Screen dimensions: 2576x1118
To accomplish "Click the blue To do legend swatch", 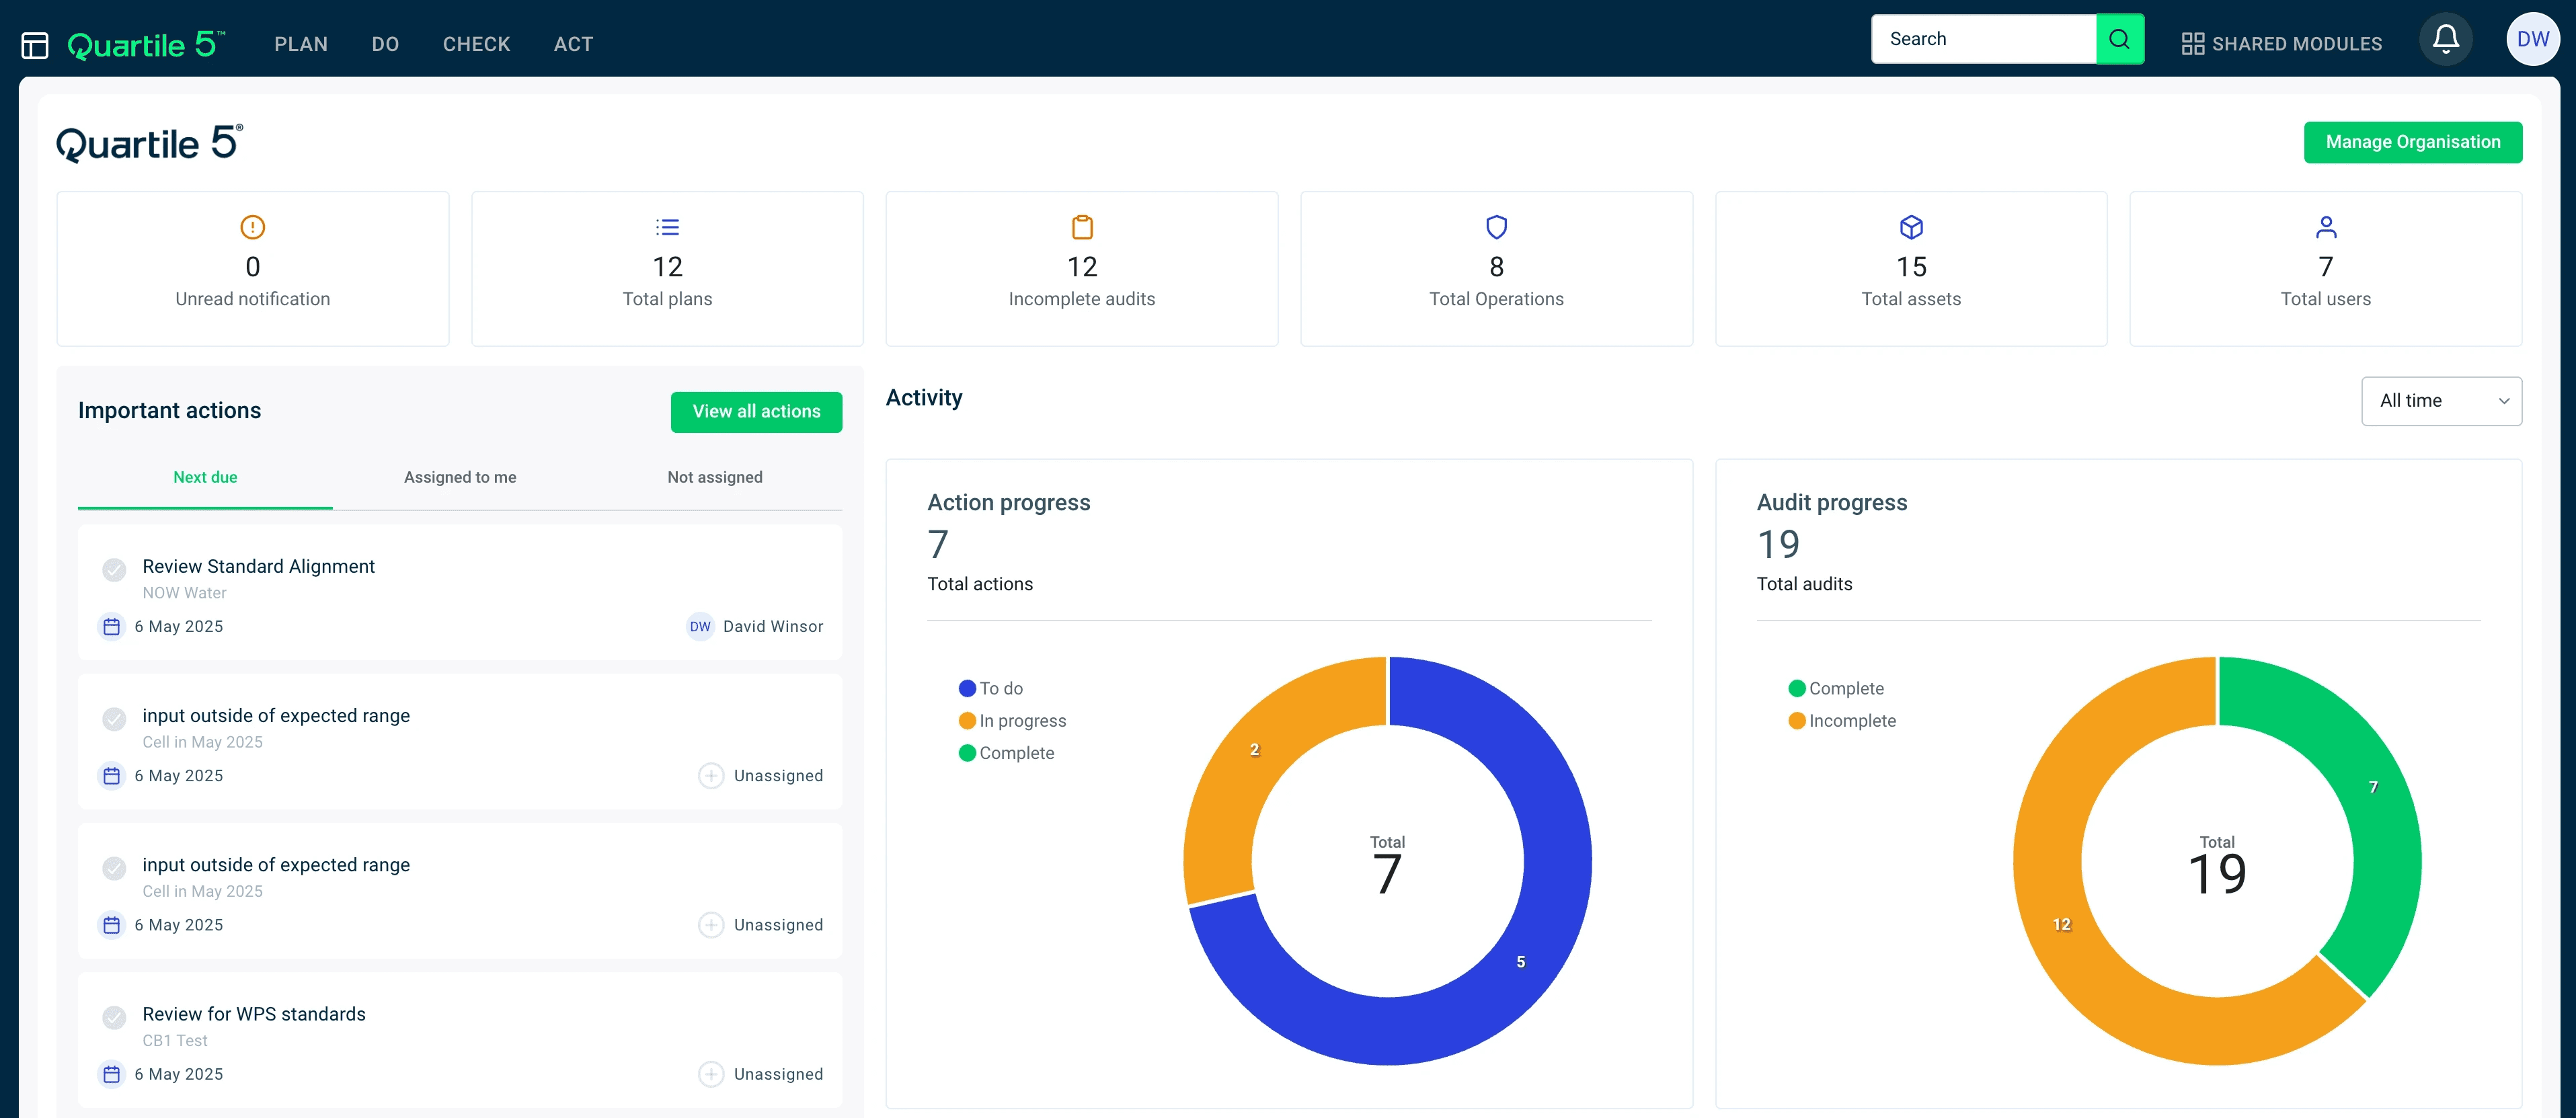I will pos(967,688).
